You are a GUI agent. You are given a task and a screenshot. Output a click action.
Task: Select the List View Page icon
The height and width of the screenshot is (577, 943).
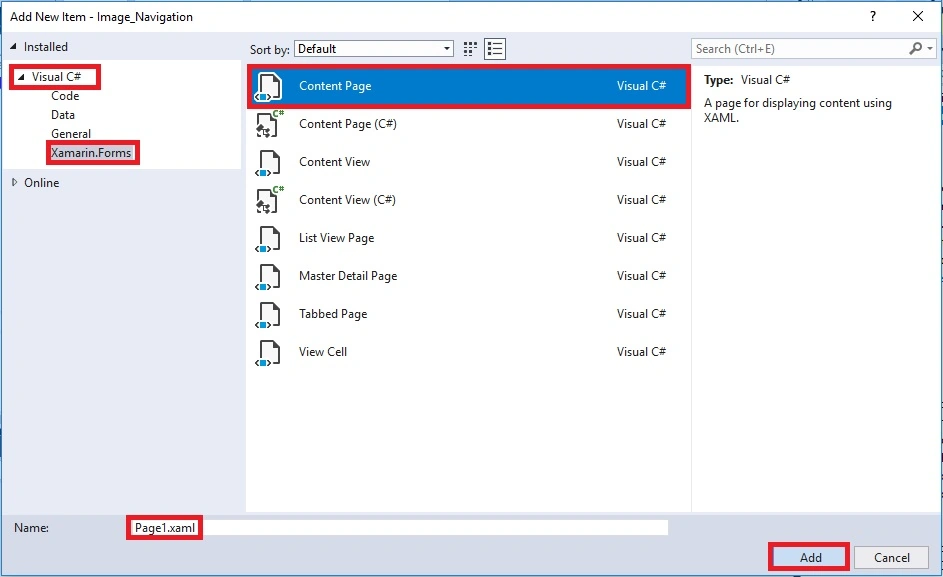268,239
